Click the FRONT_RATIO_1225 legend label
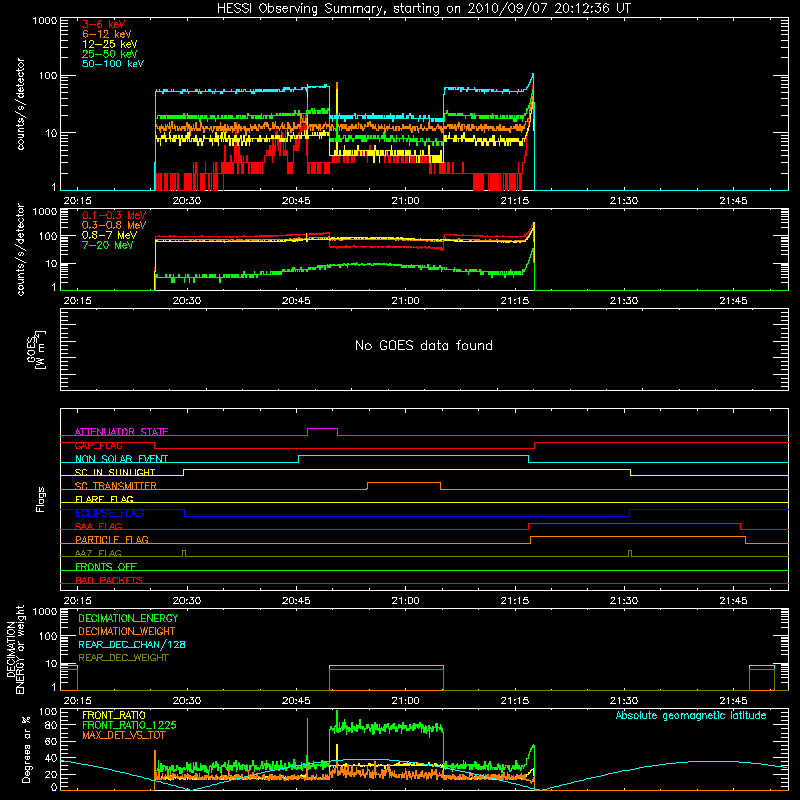The image size is (800, 800). 129,725
